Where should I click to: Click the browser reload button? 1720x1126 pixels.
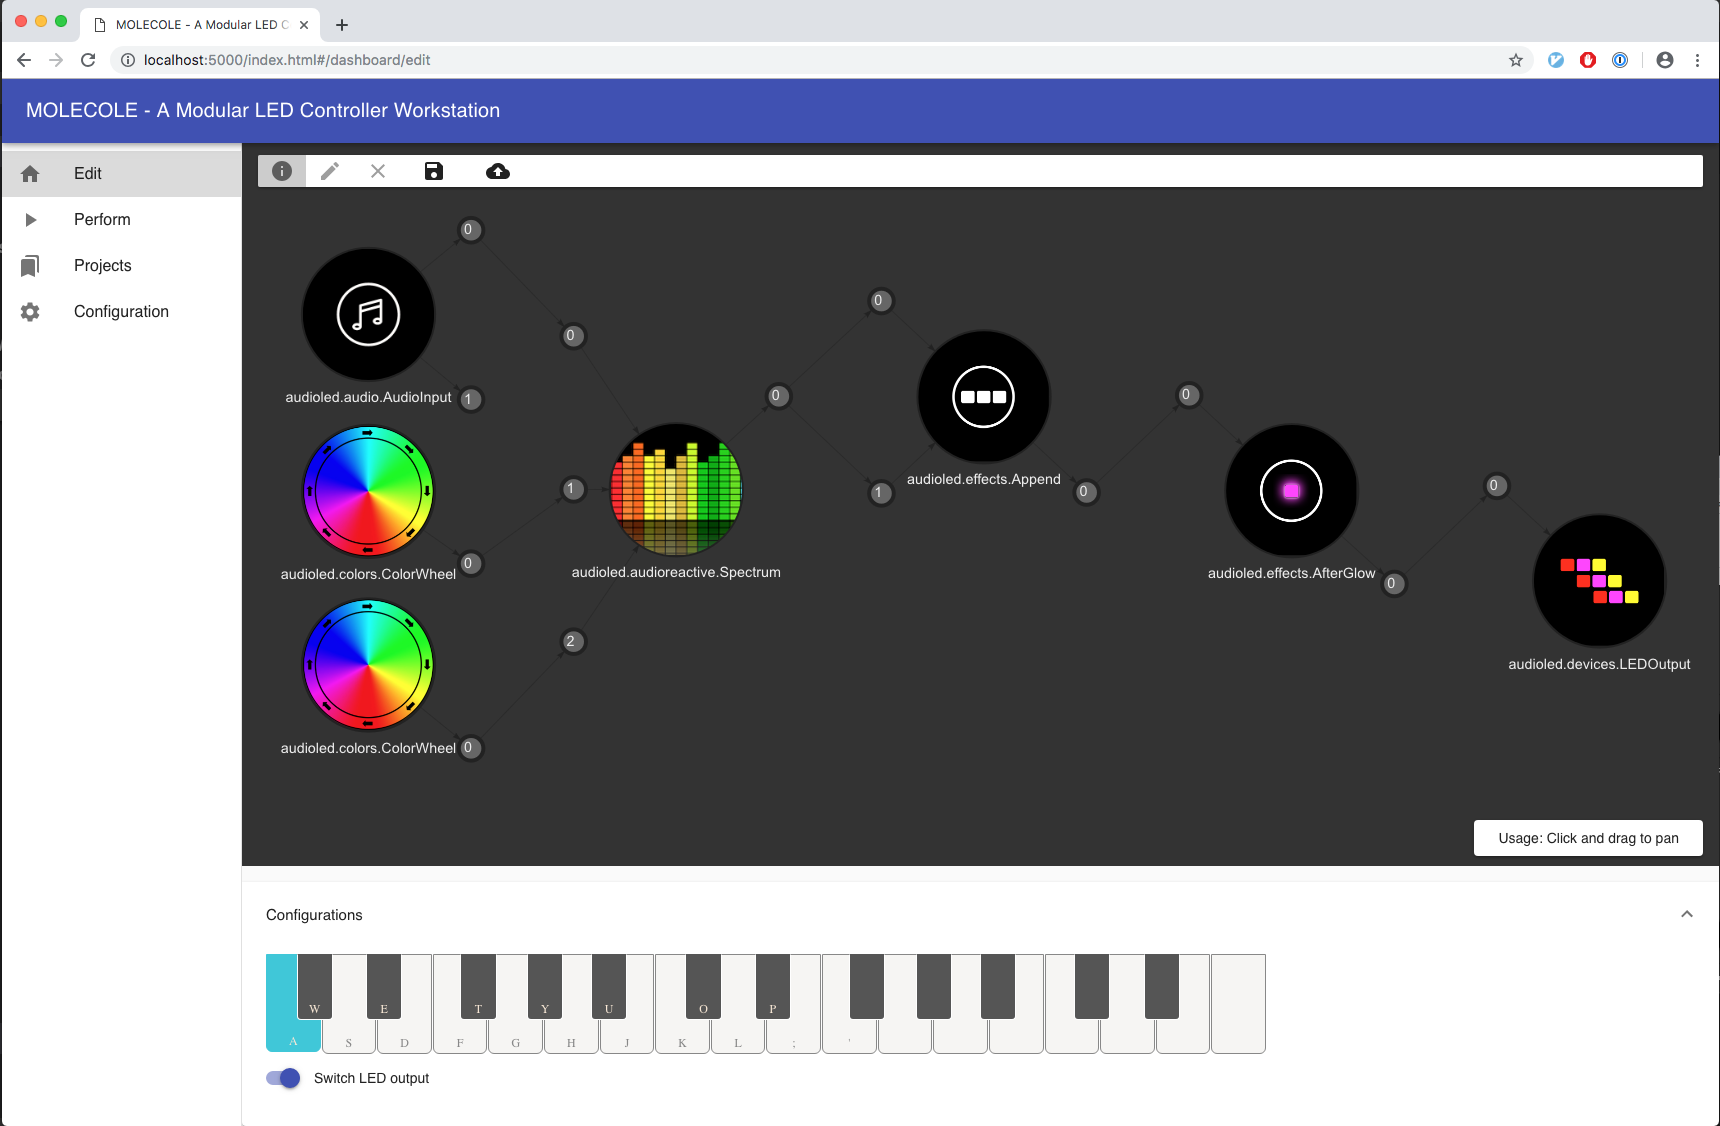point(88,60)
